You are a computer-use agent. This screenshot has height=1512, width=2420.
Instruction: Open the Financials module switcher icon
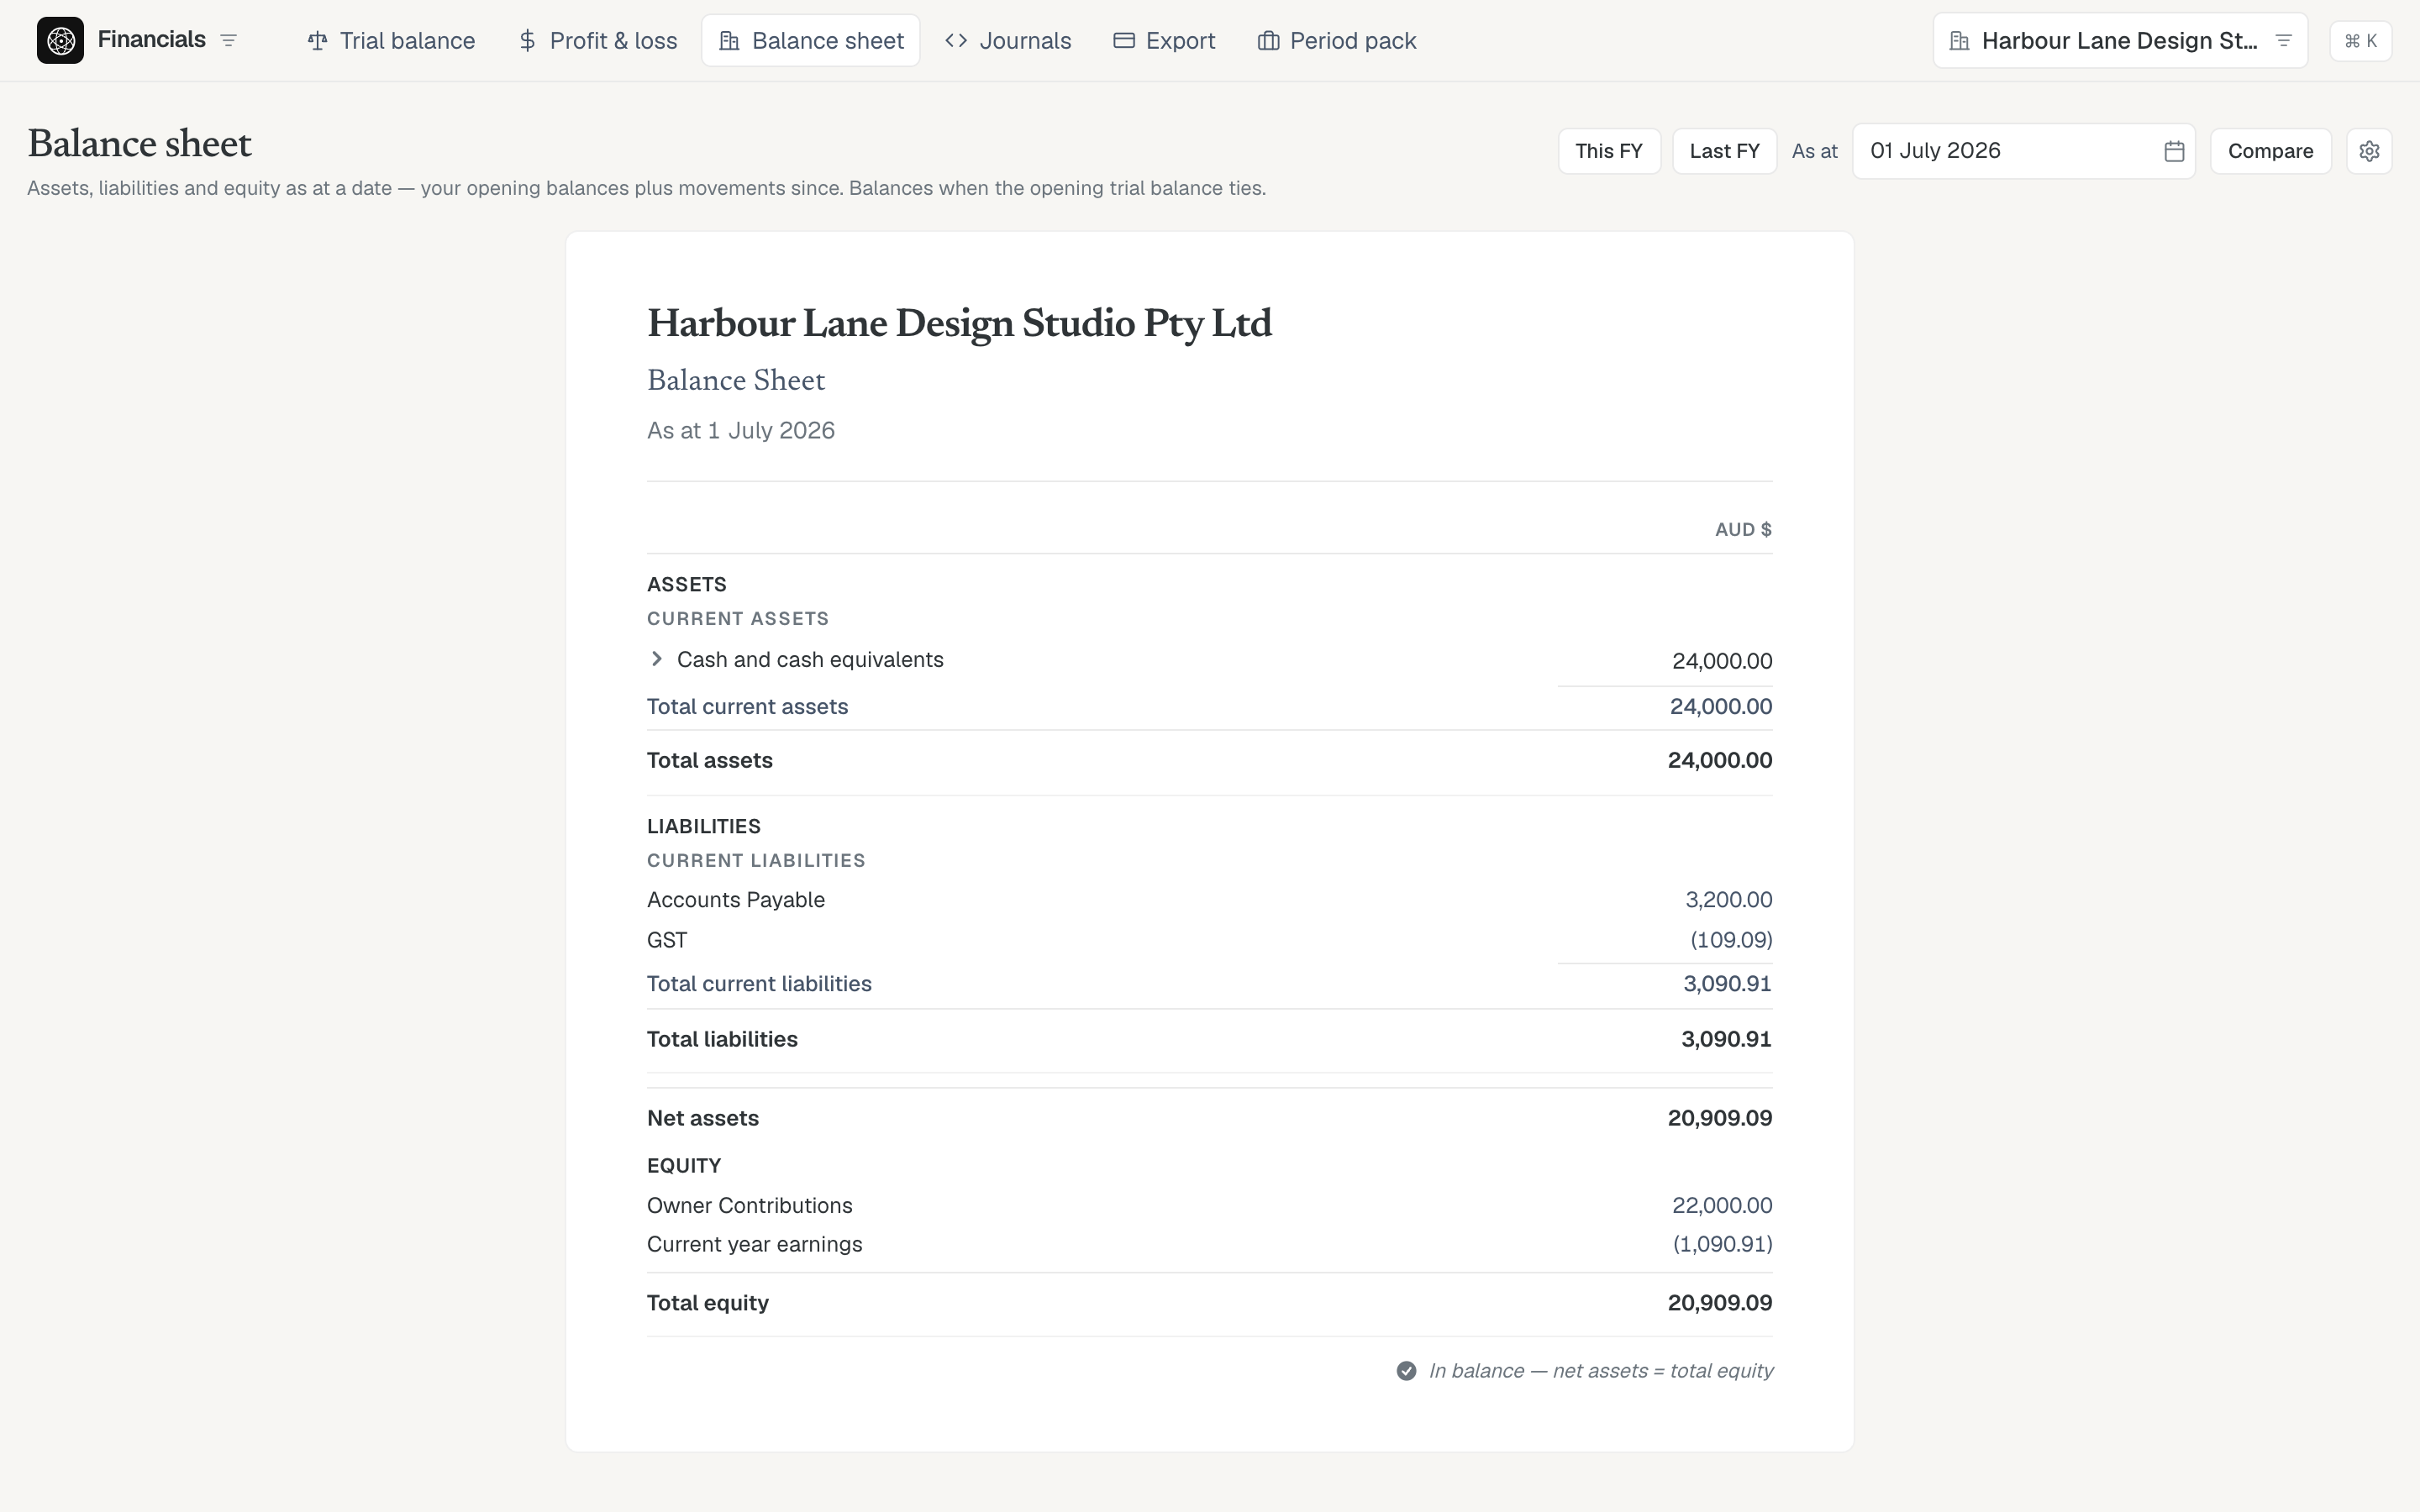[x=228, y=40]
